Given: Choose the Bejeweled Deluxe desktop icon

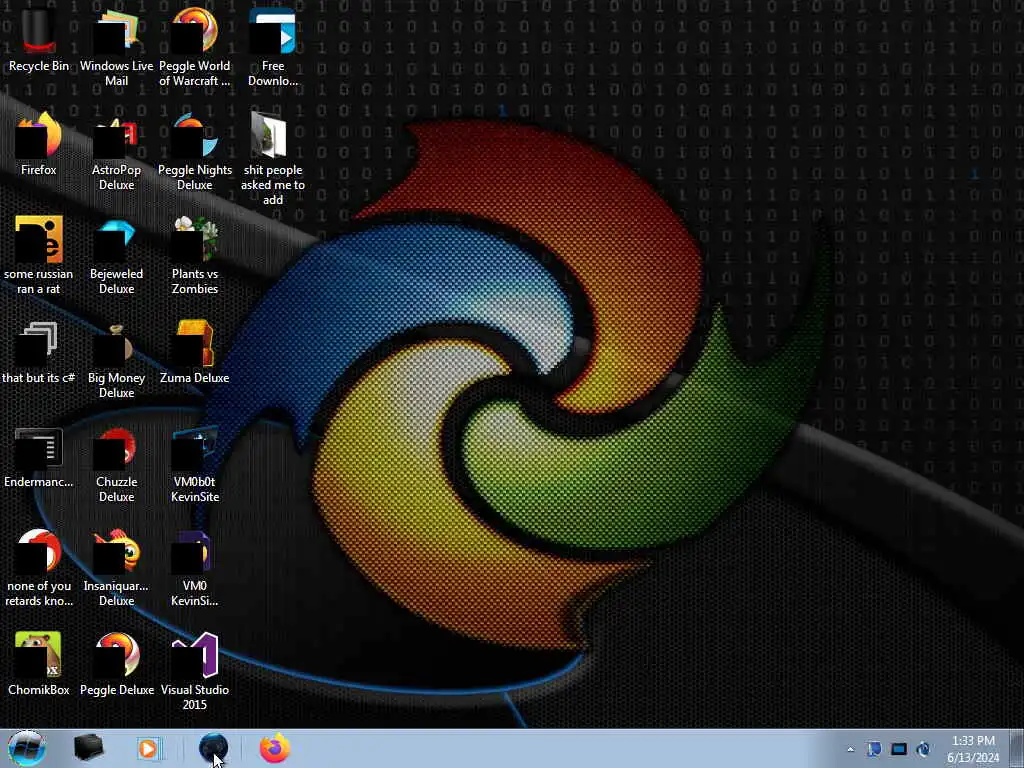Looking at the screenshot, I should [116, 255].
